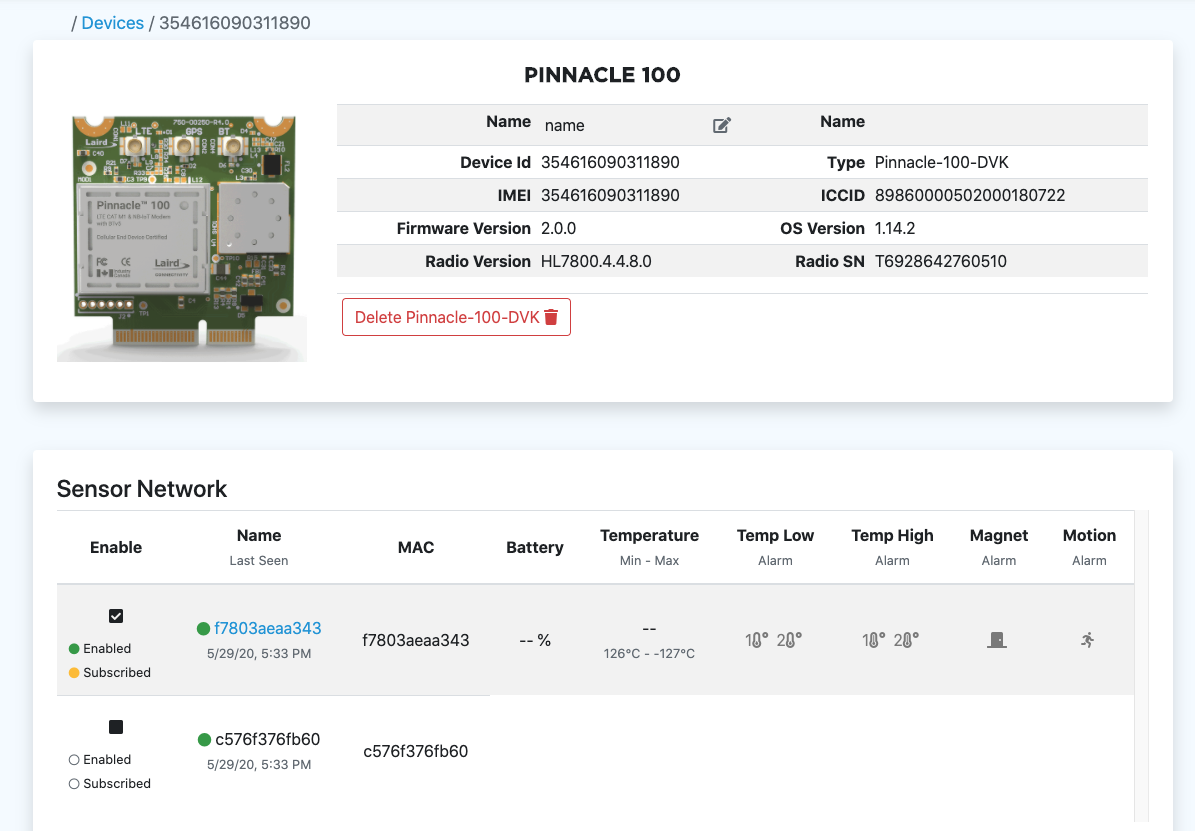This screenshot has height=831, width=1195.
Task: Click the Motion Alarm column header
Action: pos(1089,547)
